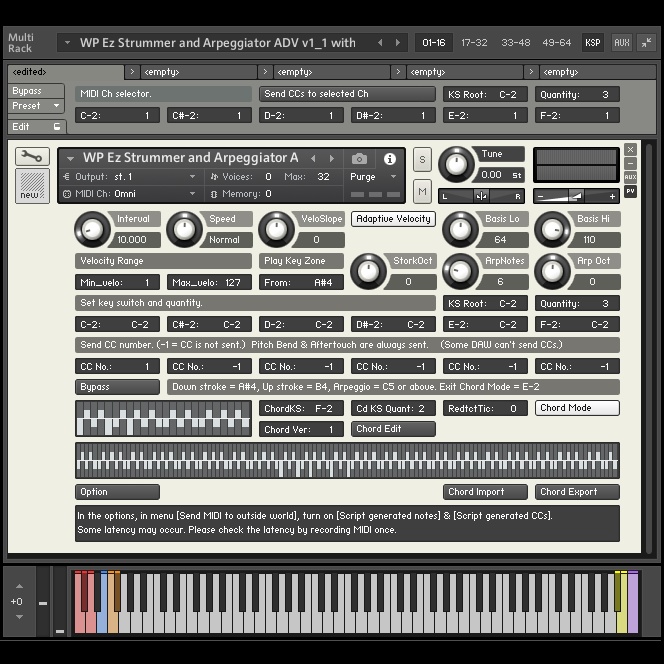Click the VeloSlope knob
Viewport: 664px width, 664px height.
[x=276, y=230]
